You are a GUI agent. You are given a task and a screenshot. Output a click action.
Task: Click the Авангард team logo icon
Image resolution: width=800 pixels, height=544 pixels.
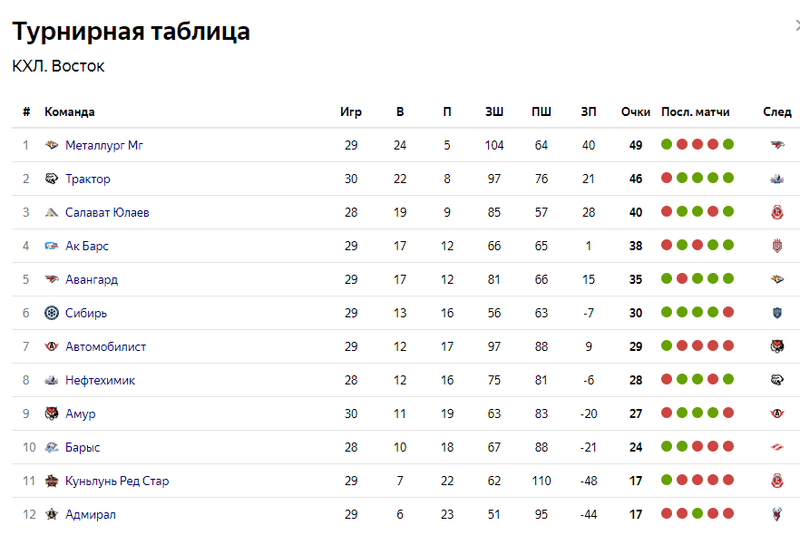click(52, 280)
